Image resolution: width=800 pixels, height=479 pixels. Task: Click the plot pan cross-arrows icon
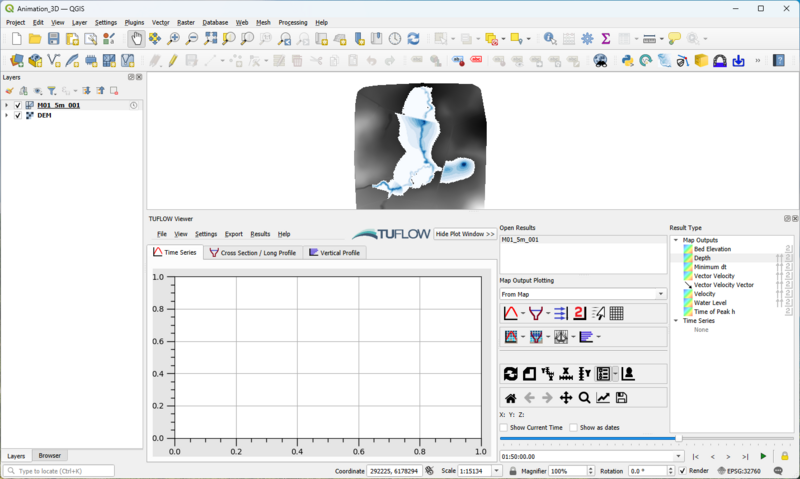coord(566,398)
